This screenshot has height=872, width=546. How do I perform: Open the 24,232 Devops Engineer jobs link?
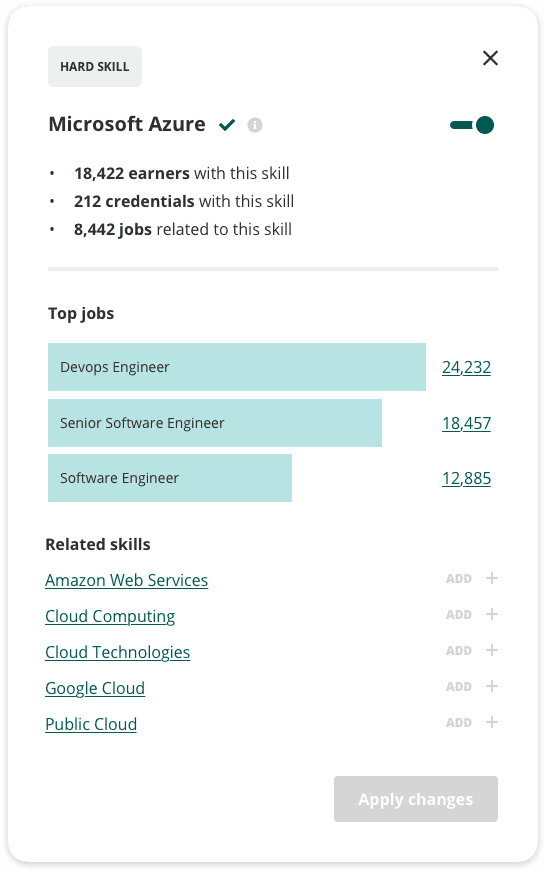point(466,367)
